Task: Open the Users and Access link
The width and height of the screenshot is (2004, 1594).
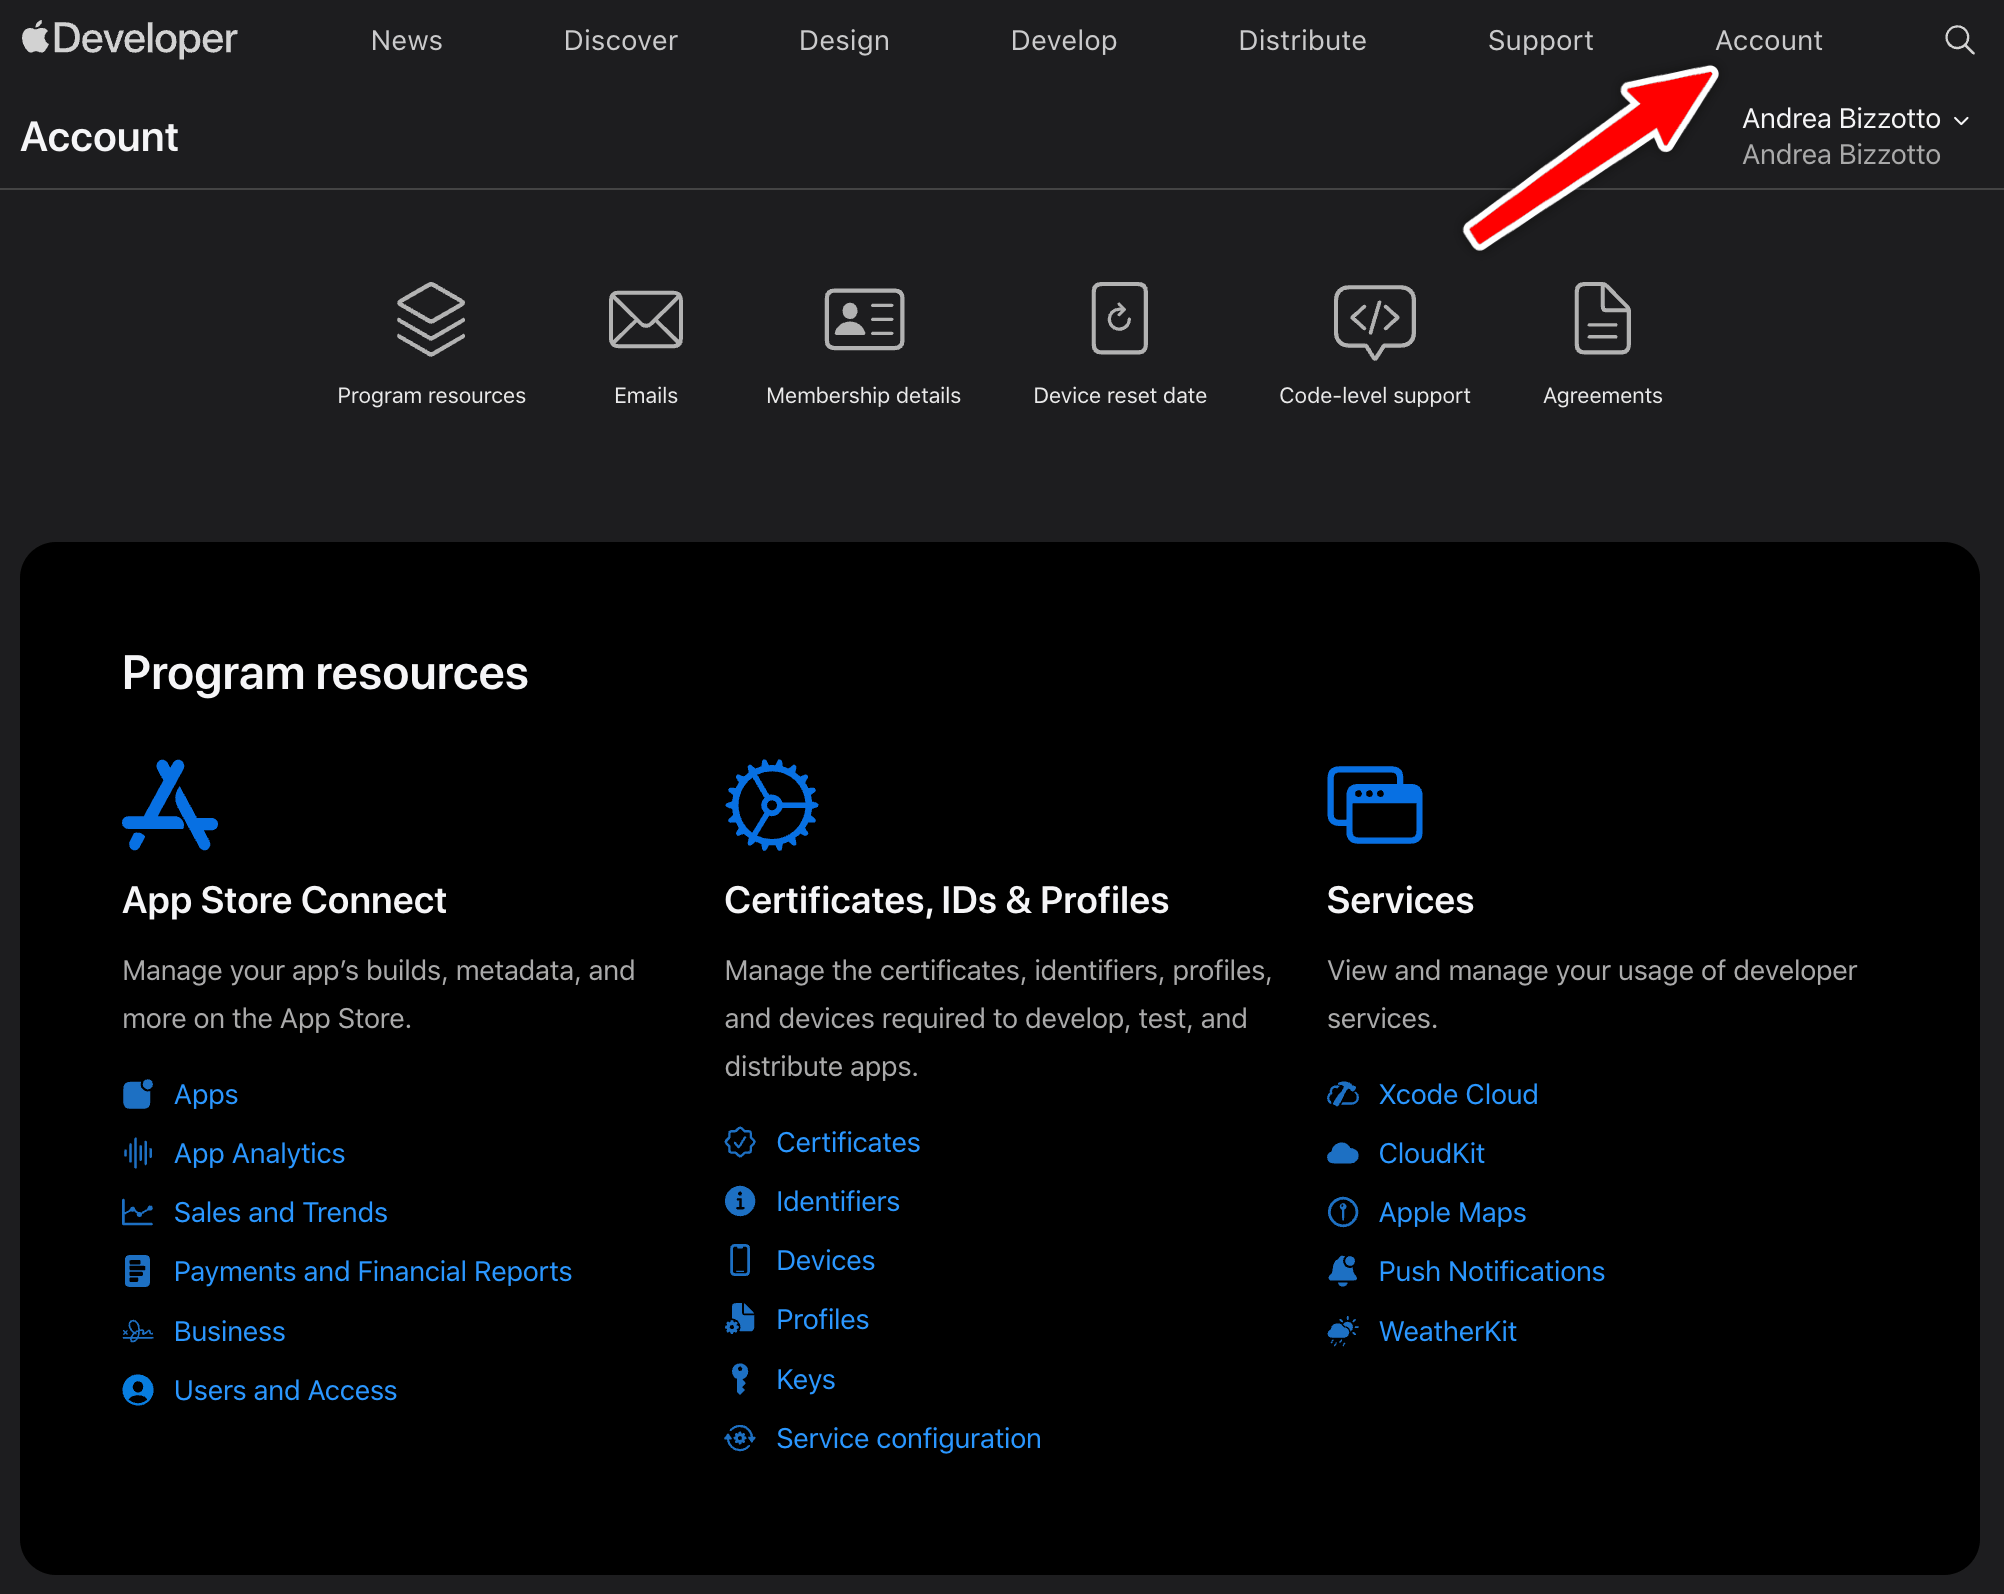Action: [x=285, y=1390]
